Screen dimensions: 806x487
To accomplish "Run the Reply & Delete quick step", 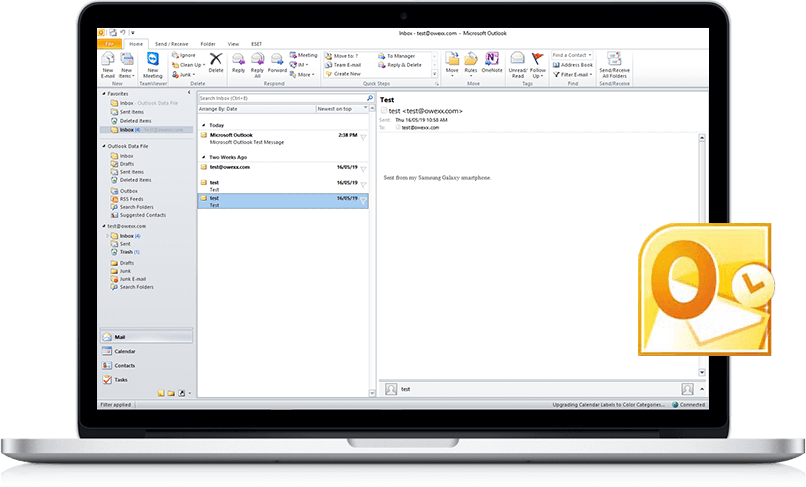I will [x=400, y=65].
